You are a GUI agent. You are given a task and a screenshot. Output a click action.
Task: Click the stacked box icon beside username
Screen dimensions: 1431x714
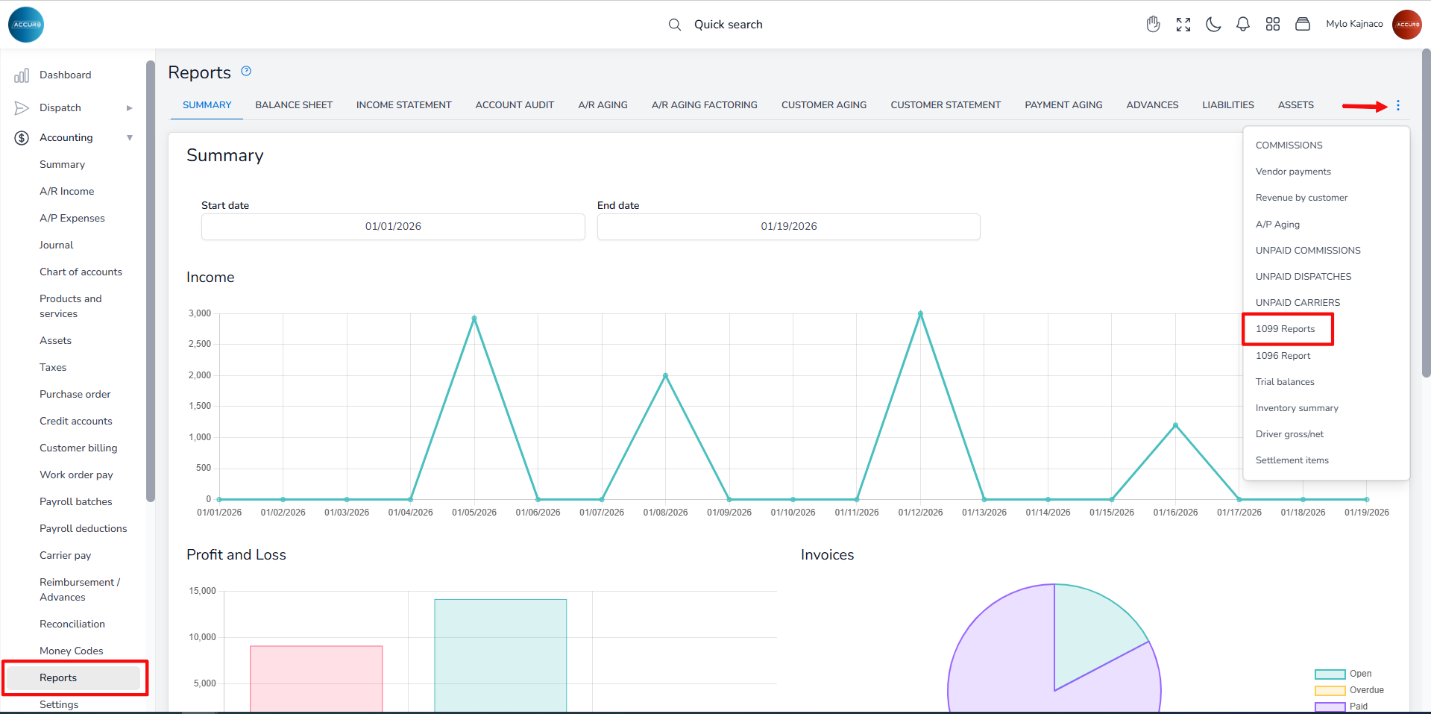(x=1302, y=24)
